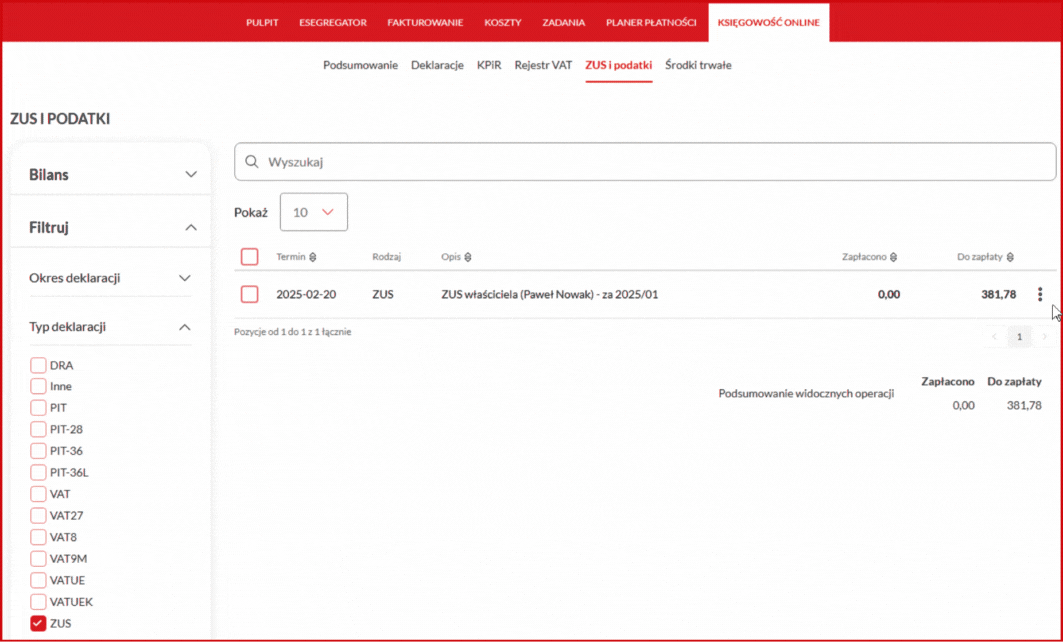The height and width of the screenshot is (642, 1063).
Task: Switch to the Rejestr VAT sub-tab
Action: pos(543,65)
